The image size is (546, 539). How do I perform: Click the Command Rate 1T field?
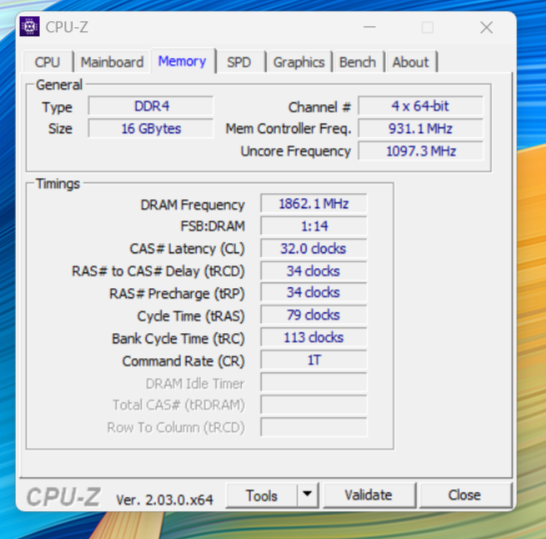tap(314, 360)
